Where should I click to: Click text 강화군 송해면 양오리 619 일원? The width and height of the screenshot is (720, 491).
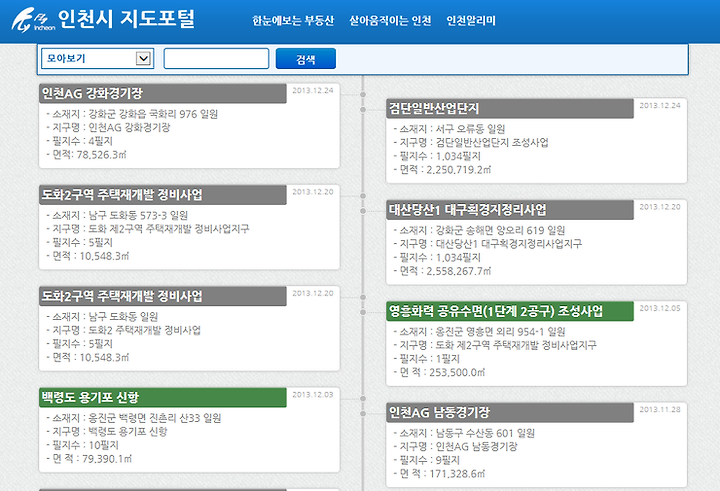(500, 231)
